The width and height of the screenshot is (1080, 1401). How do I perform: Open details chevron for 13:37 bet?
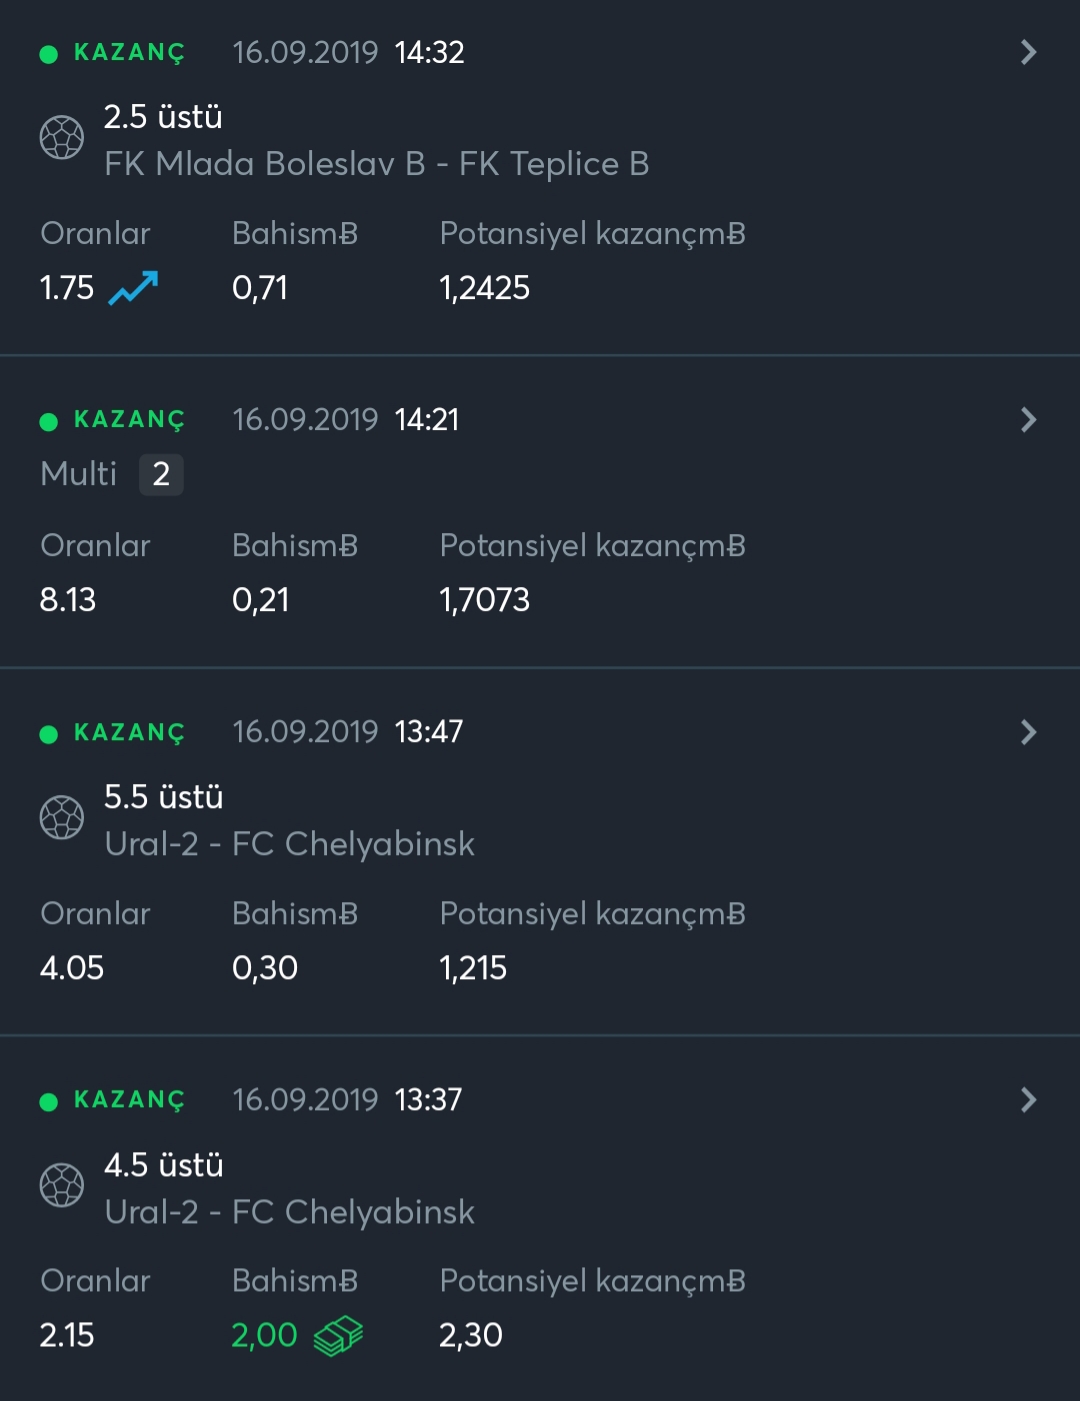point(1028,1100)
